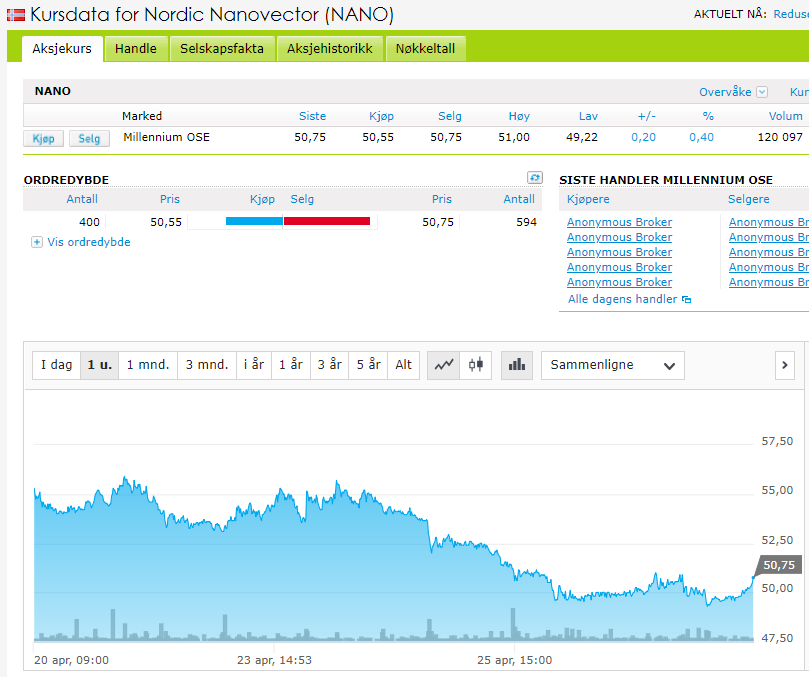Screen dimensions: 809x677
Task: Open the Handle tab
Action: [x=136, y=49]
